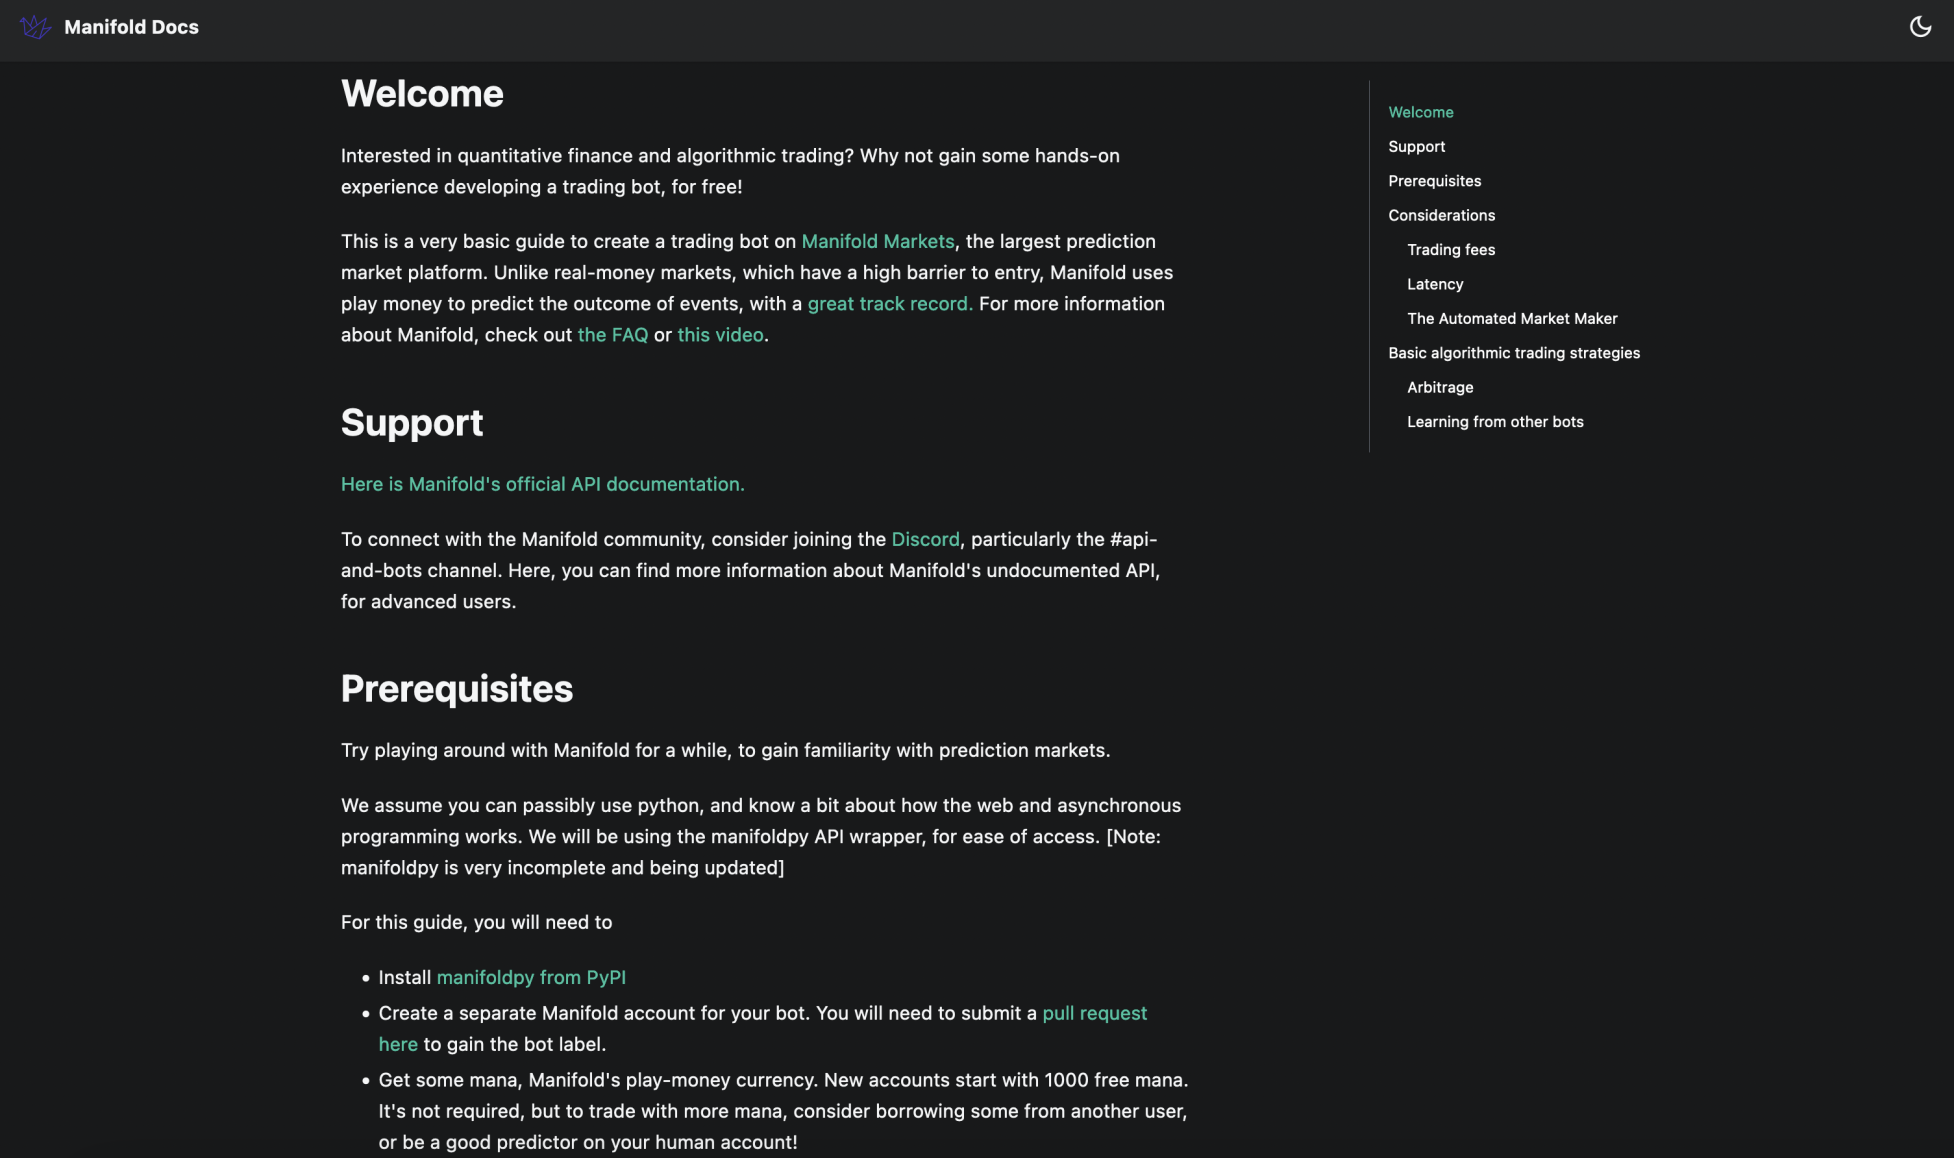The width and height of the screenshot is (1954, 1158).
Task: Jump to Support in table of contents
Action: pyautogui.click(x=1416, y=146)
